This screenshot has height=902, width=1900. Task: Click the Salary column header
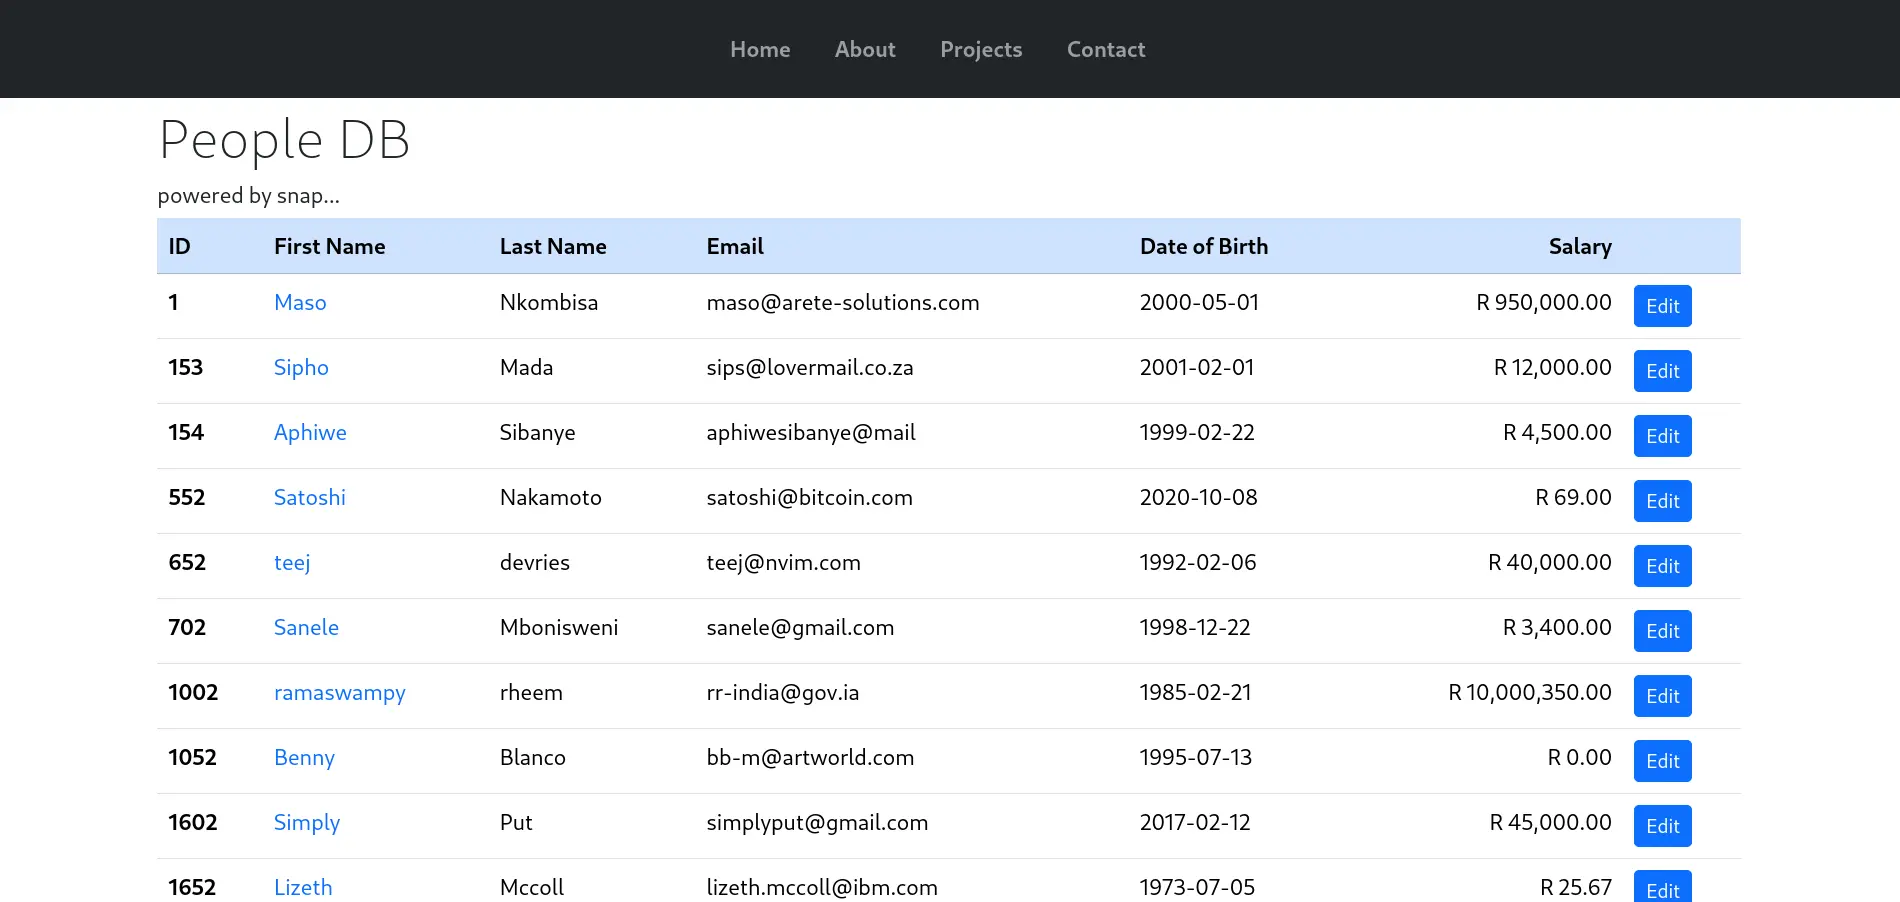tap(1580, 246)
